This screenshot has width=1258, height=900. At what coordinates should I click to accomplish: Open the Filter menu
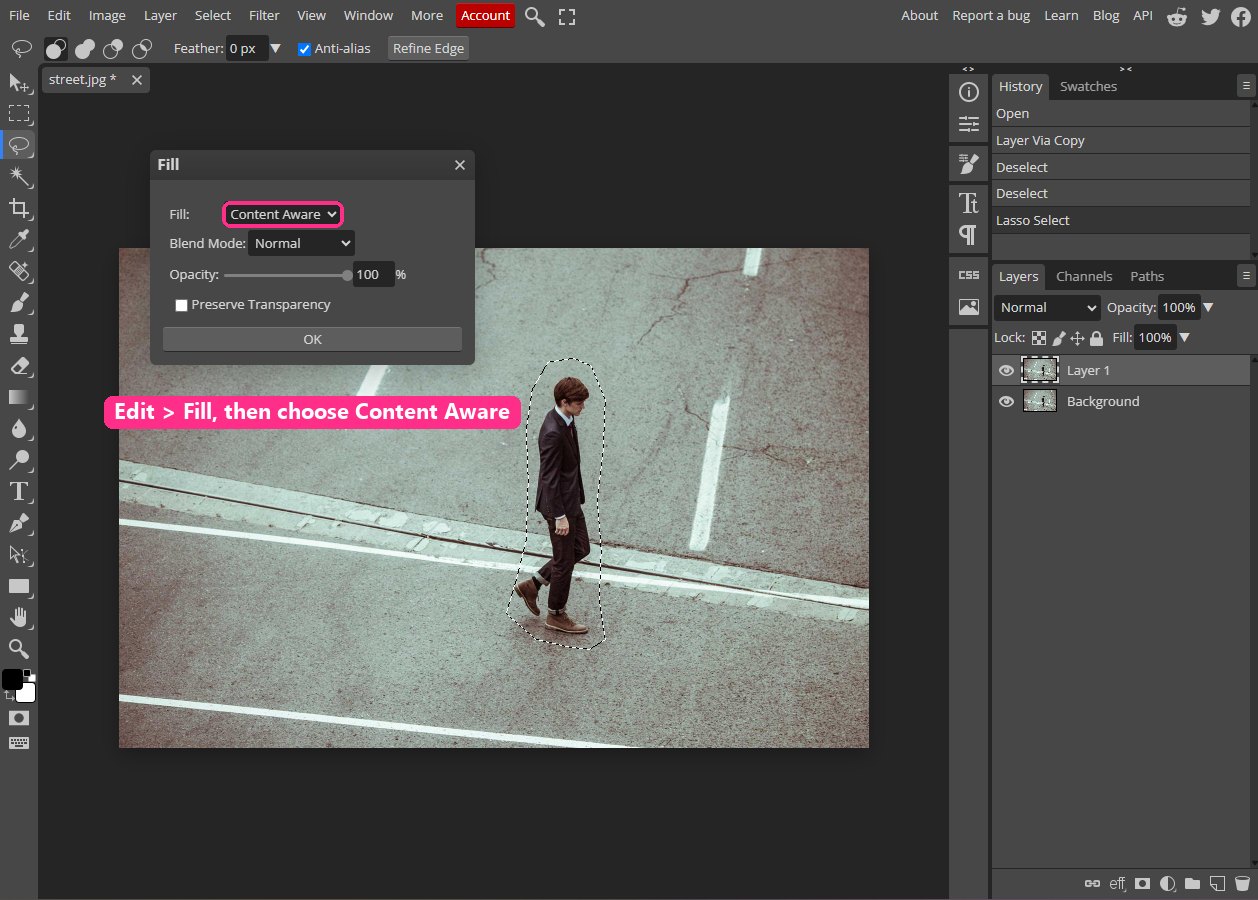(x=264, y=15)
